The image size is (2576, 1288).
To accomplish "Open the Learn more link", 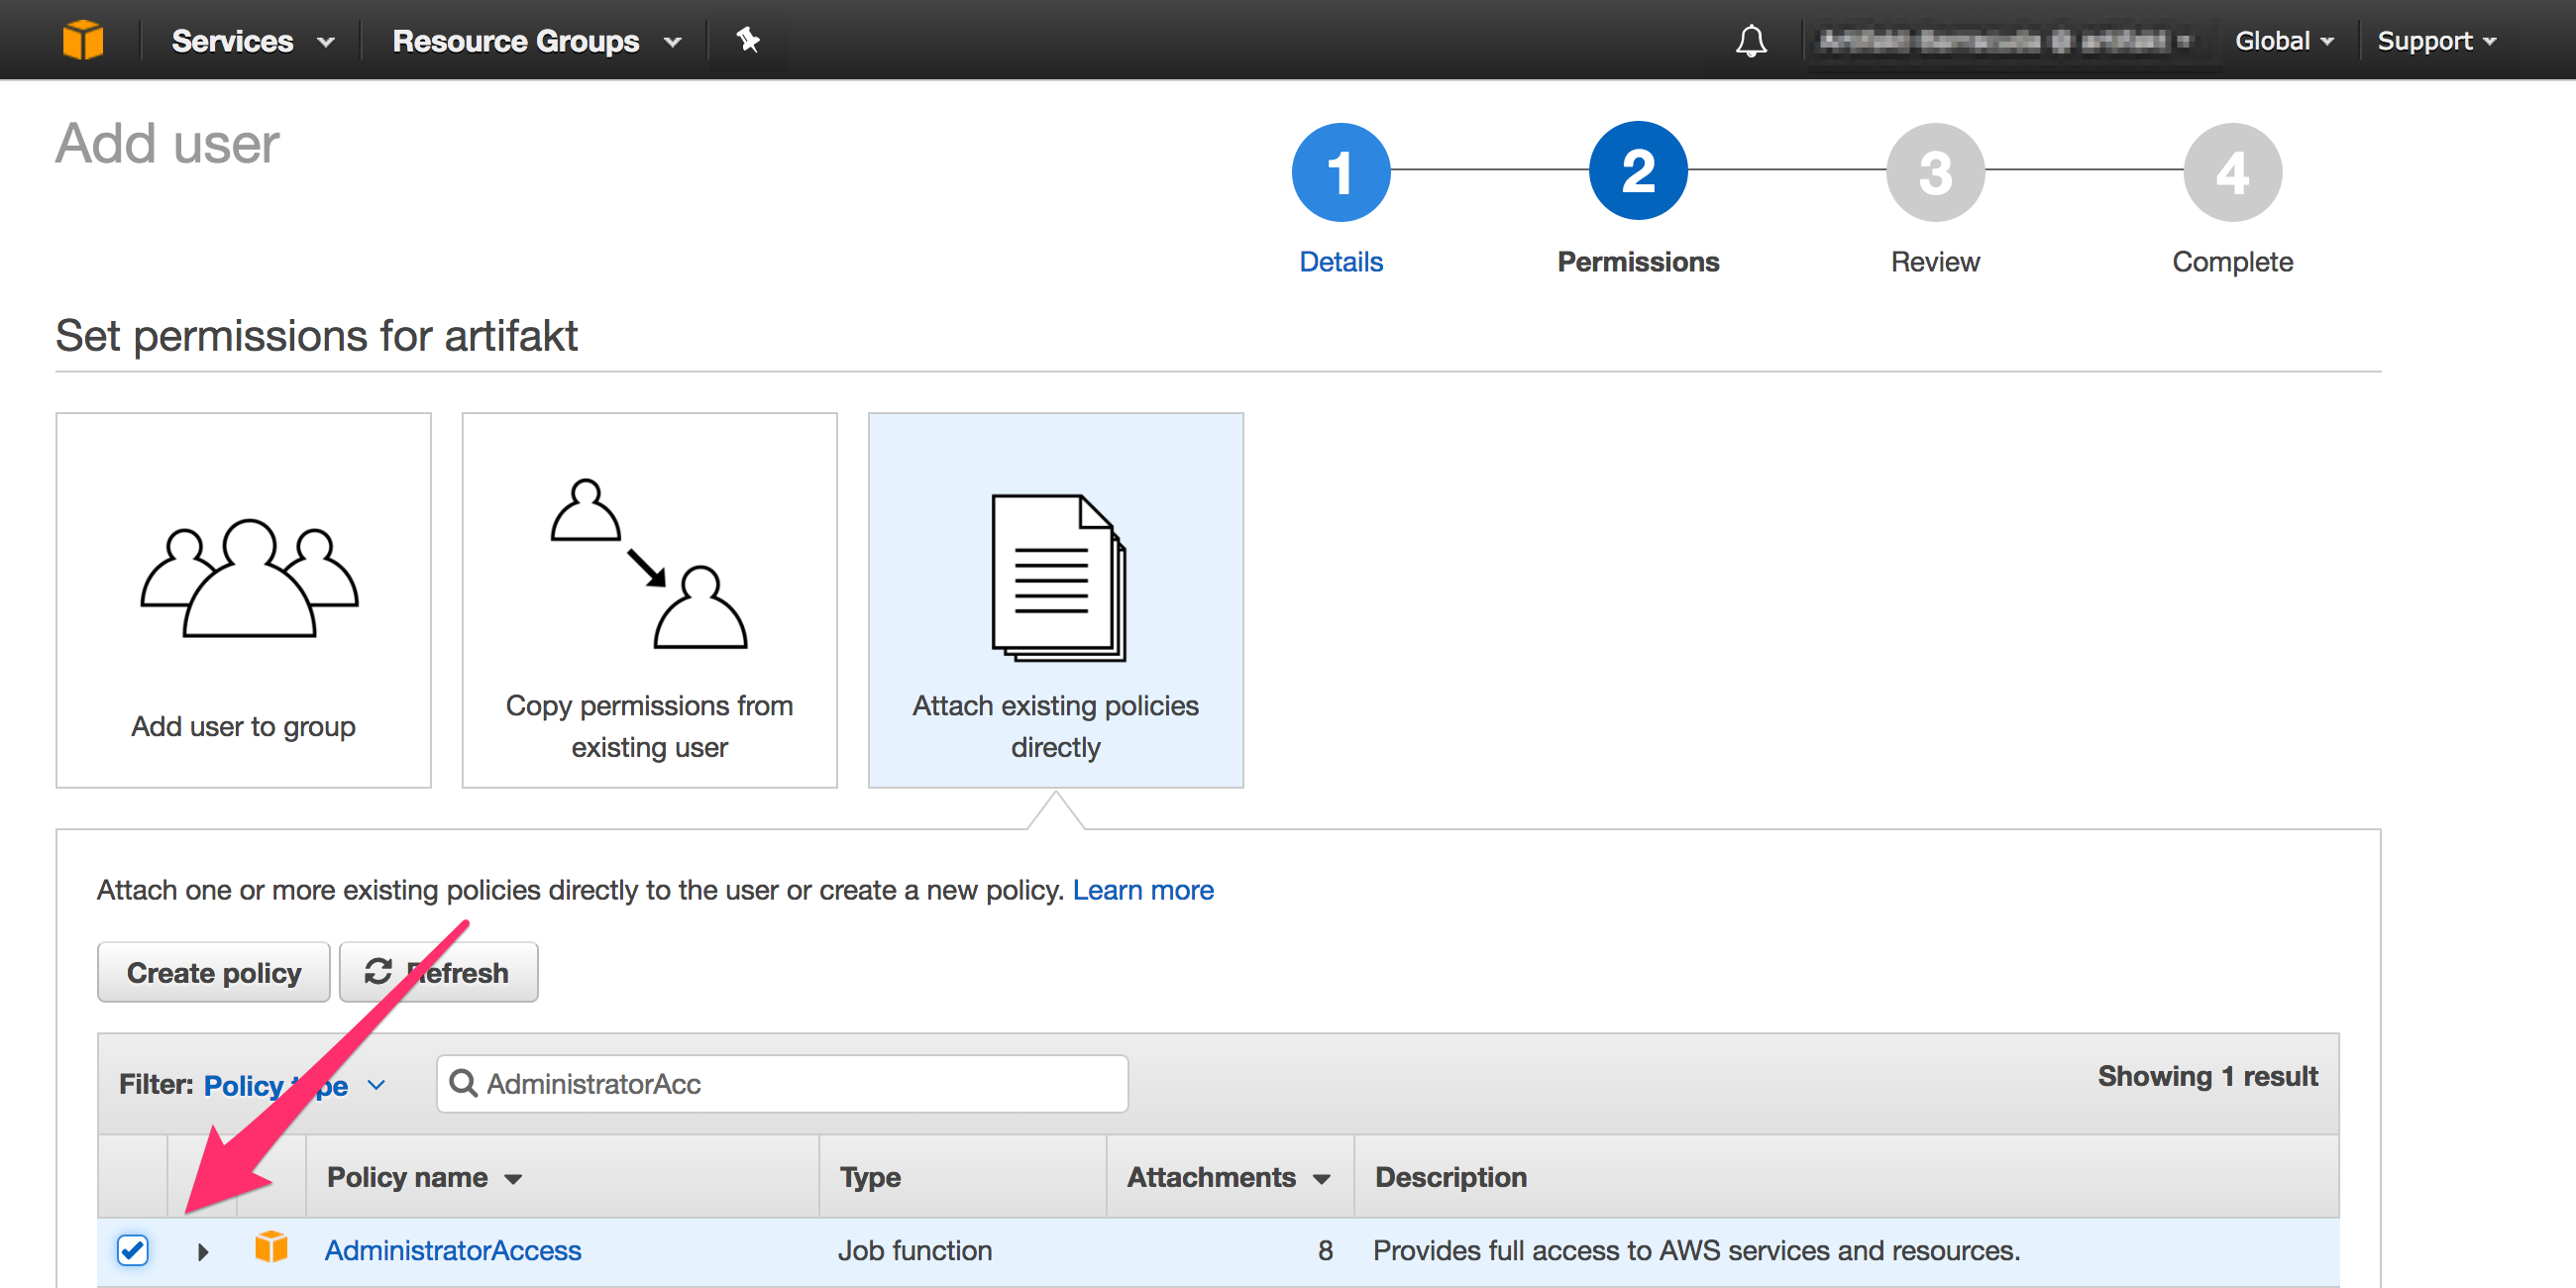I will (1143, 890).
